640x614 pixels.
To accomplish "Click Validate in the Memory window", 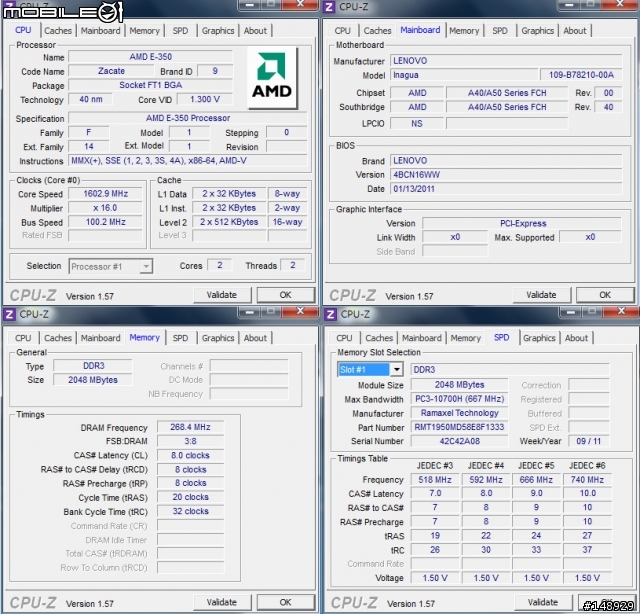I will coord(222,602).
